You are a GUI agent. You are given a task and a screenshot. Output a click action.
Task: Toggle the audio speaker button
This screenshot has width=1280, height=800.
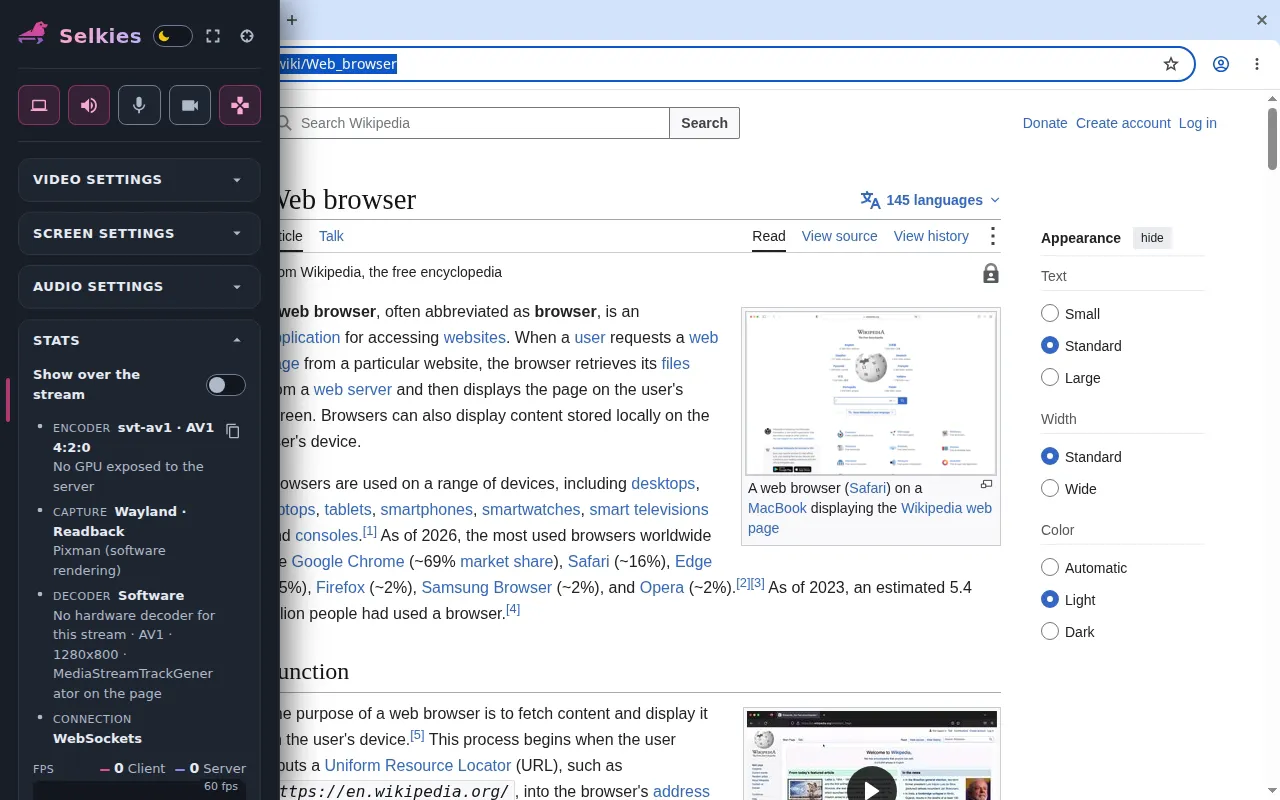(x=89, y=105)
